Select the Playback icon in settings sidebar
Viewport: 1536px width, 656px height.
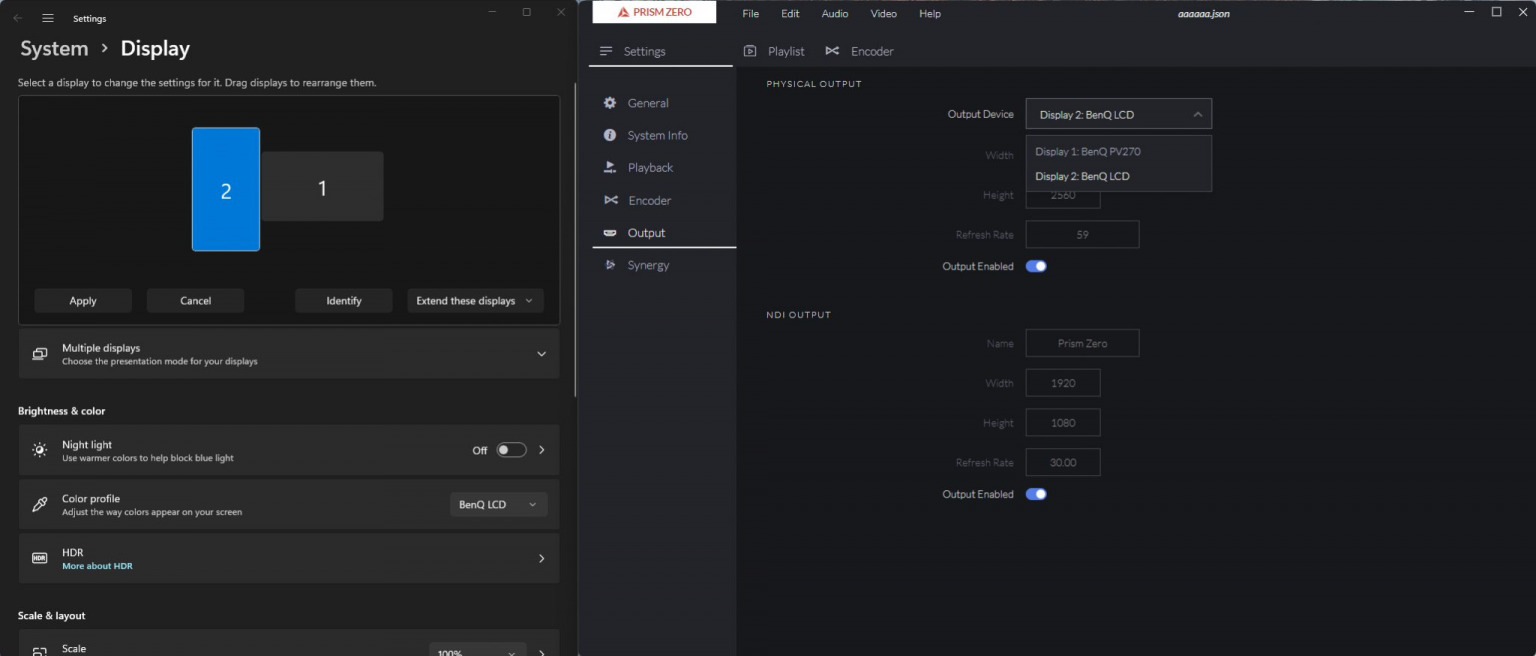610,168
